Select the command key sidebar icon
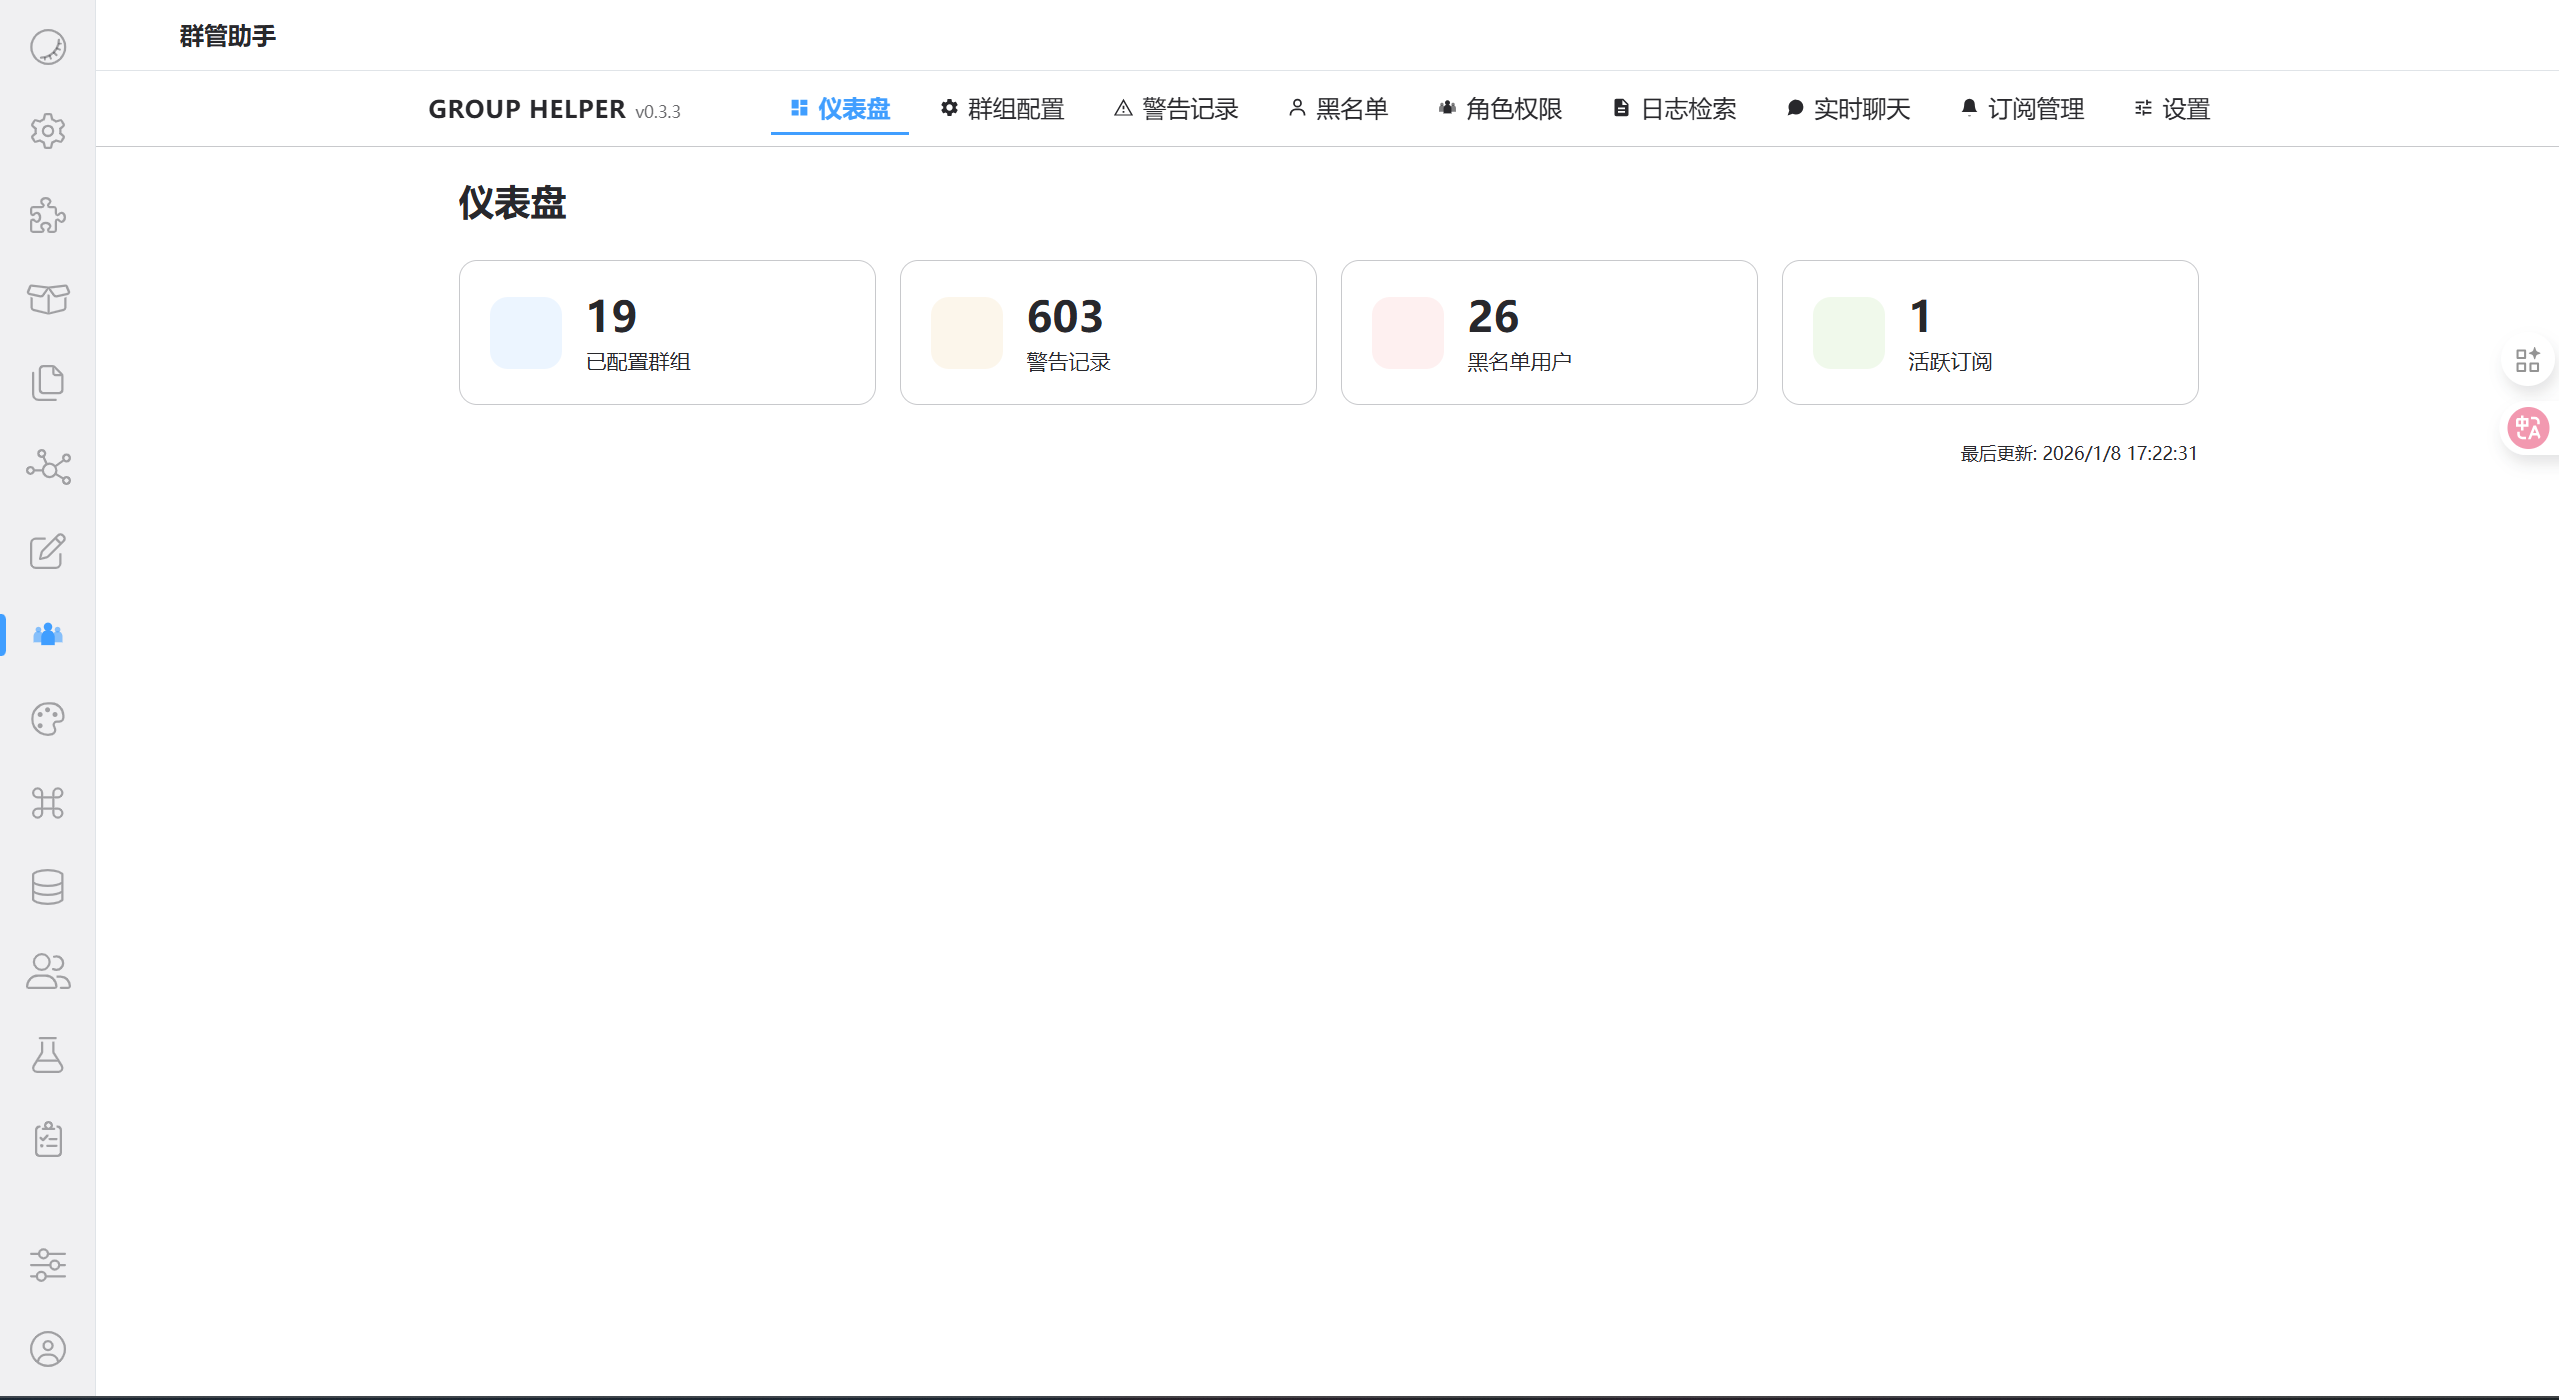The width and height of the screenshot is (2559, 1400). point(47,803)
